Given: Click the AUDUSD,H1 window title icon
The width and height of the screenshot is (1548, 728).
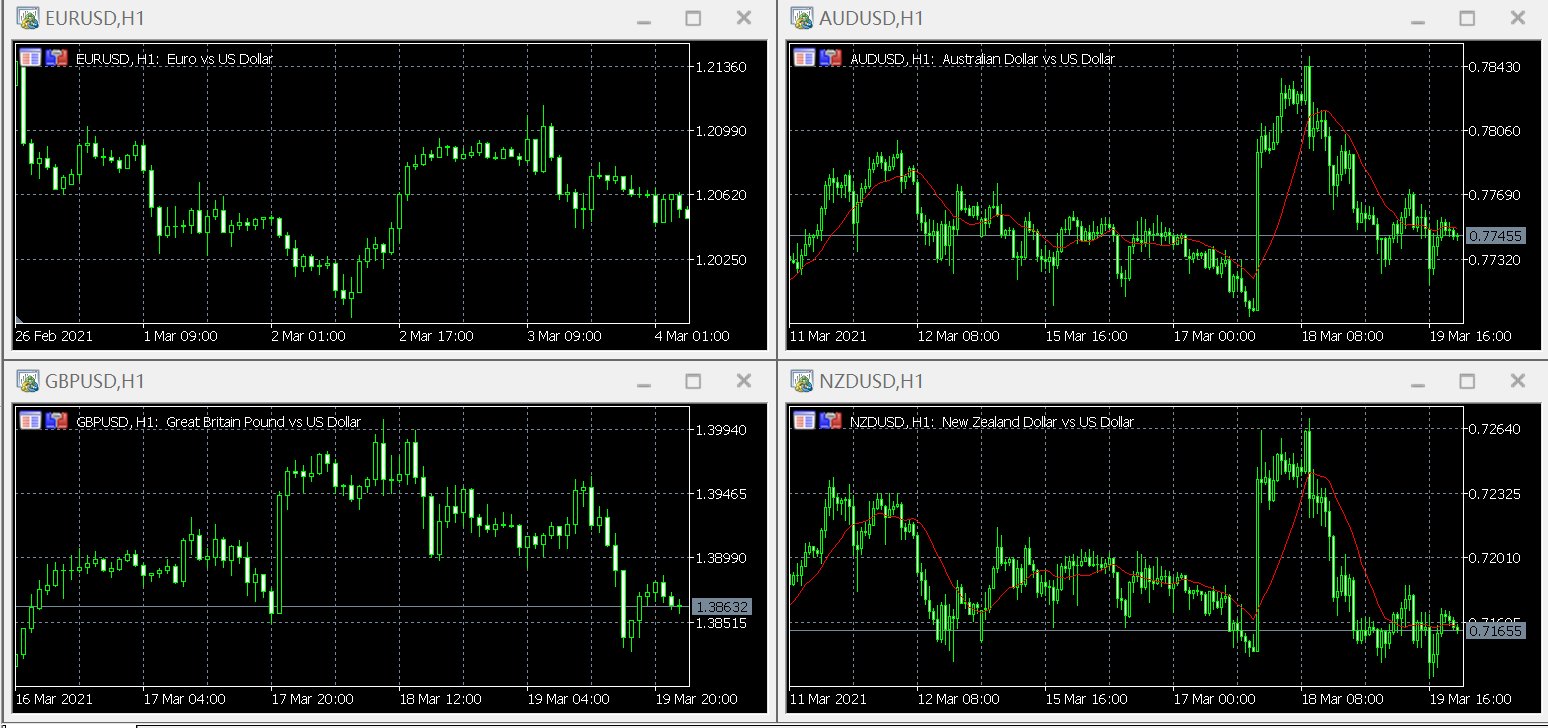Looking at the screenshot, I should tap(802, 18).
